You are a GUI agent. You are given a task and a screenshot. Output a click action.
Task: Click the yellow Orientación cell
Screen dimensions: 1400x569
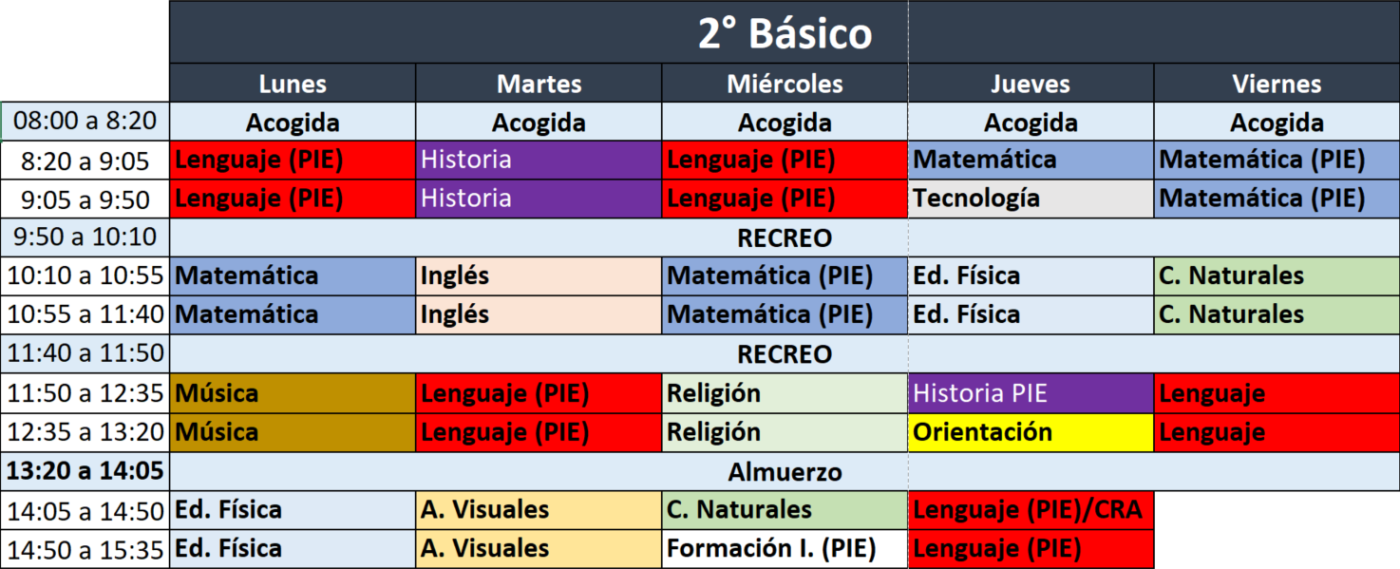tap(1030, 432)
